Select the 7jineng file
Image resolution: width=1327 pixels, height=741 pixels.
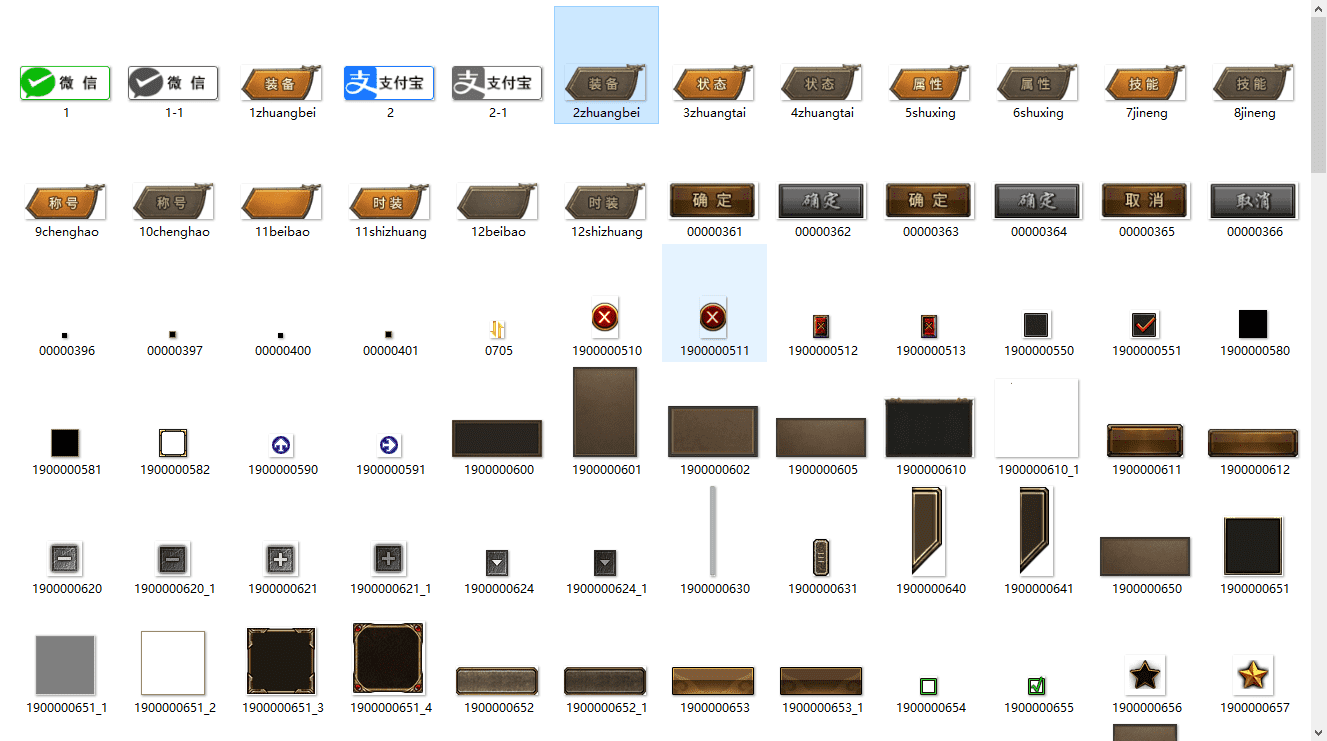pyautogui.click(x=1146, y=83)
